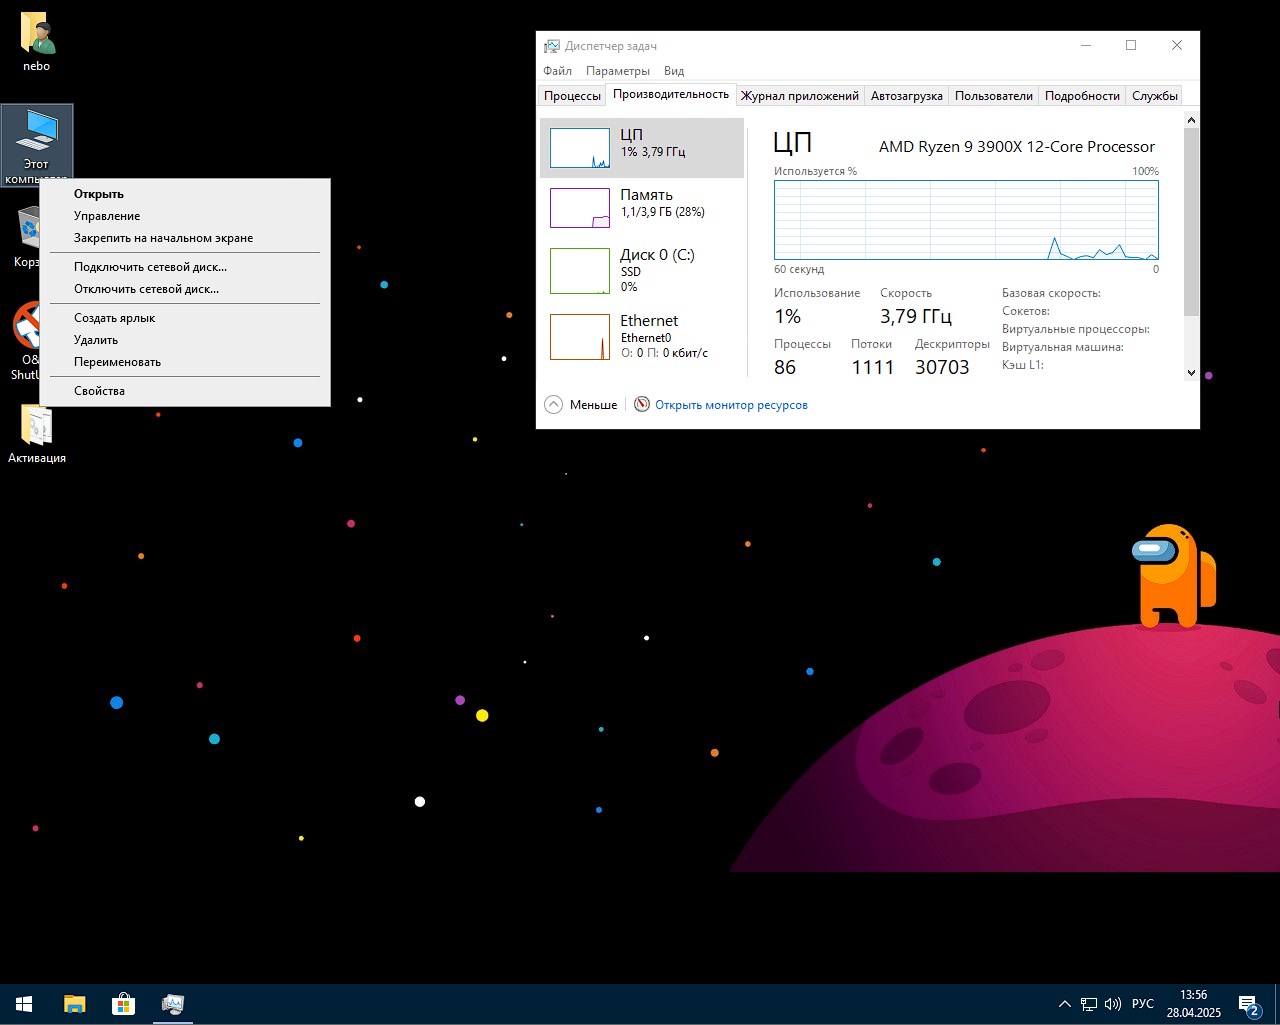This screenshot has width=1280, height=1025.
Task: Choose Свойства in the context menu
Action: click(99, 390)
